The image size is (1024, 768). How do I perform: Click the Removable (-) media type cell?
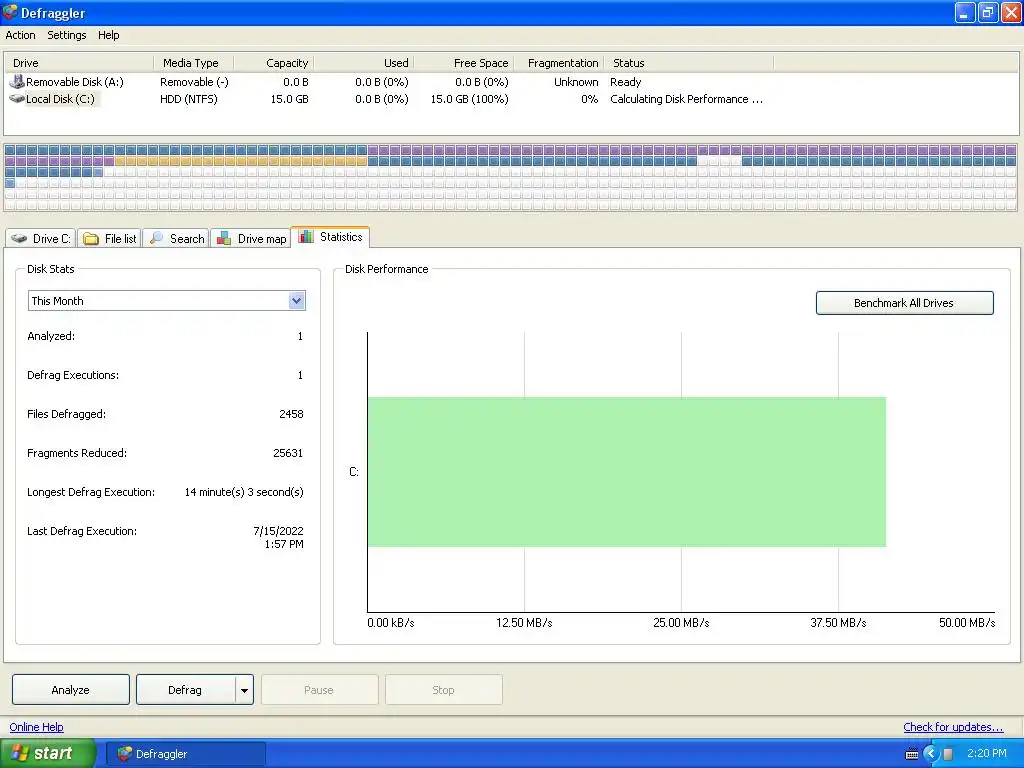click(194, 82)
